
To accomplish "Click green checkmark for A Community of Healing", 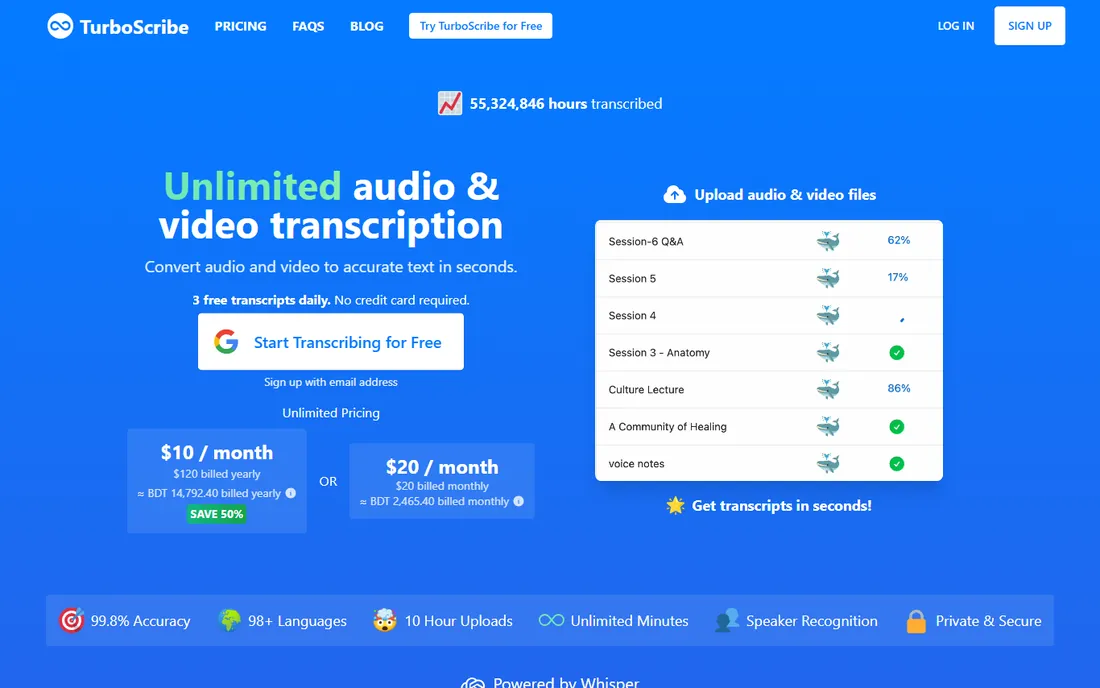I will click(x=897, y=426).
